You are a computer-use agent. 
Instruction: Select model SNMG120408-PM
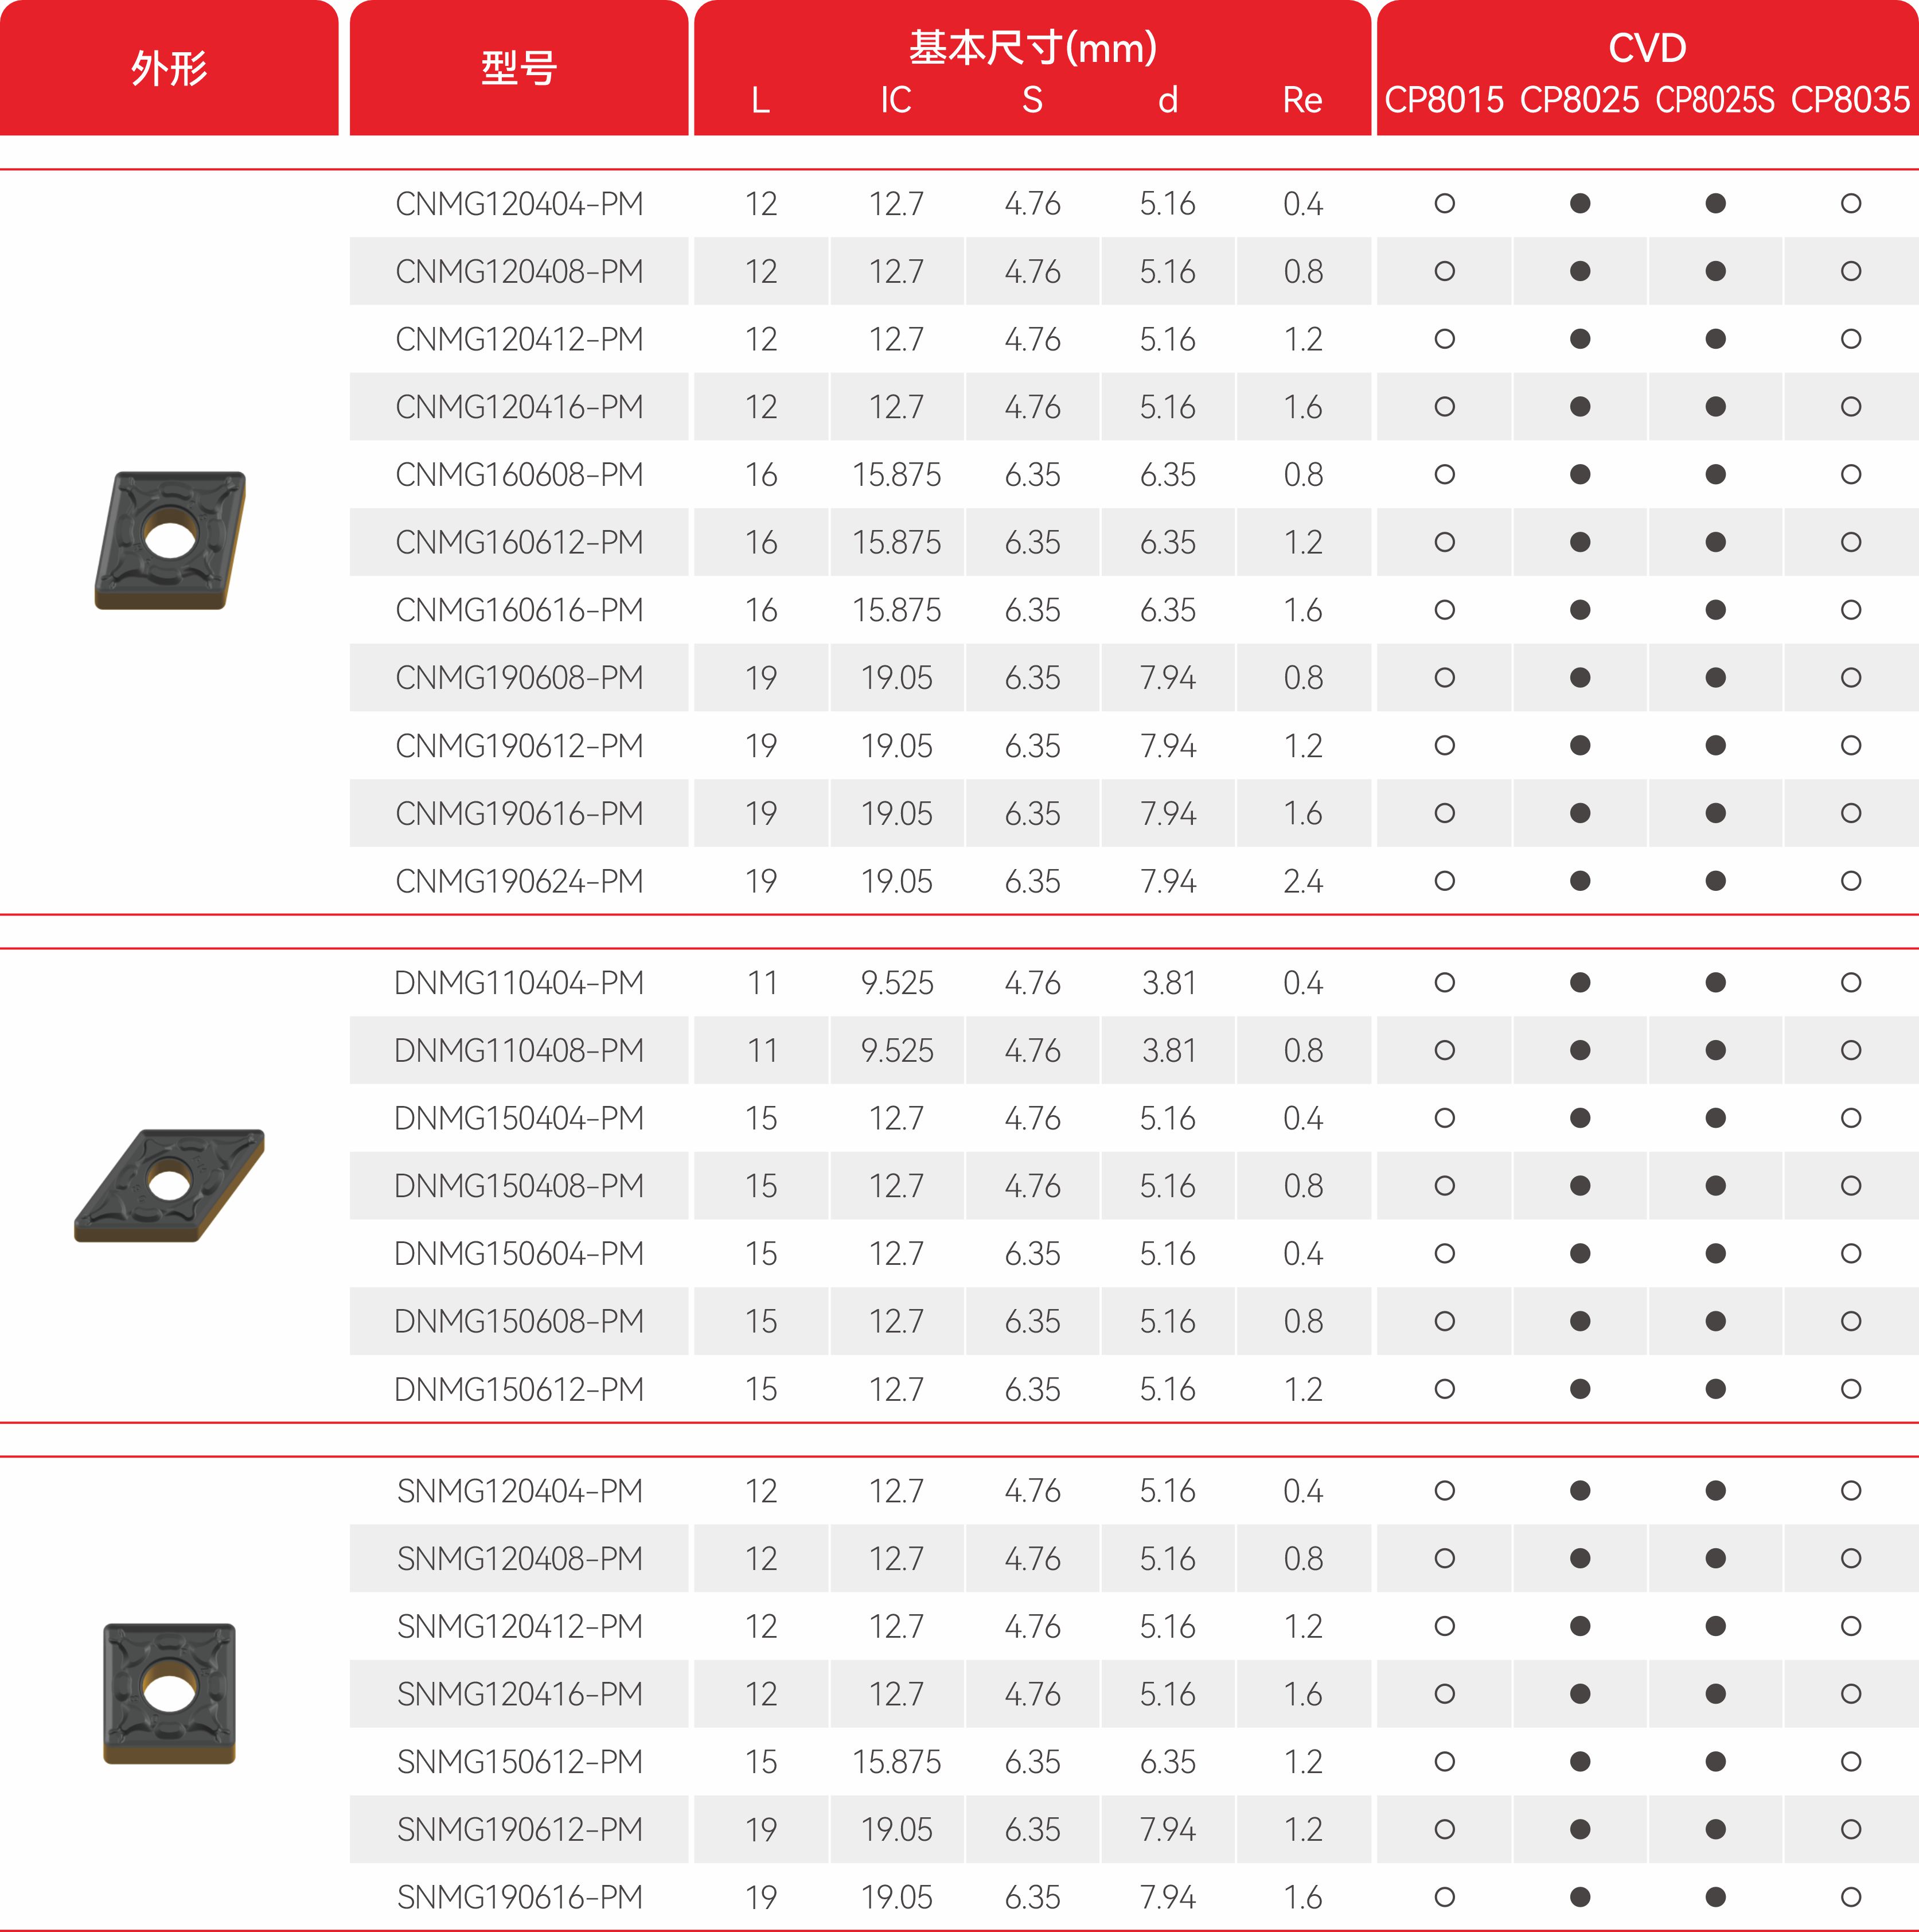click(519, 1558)
